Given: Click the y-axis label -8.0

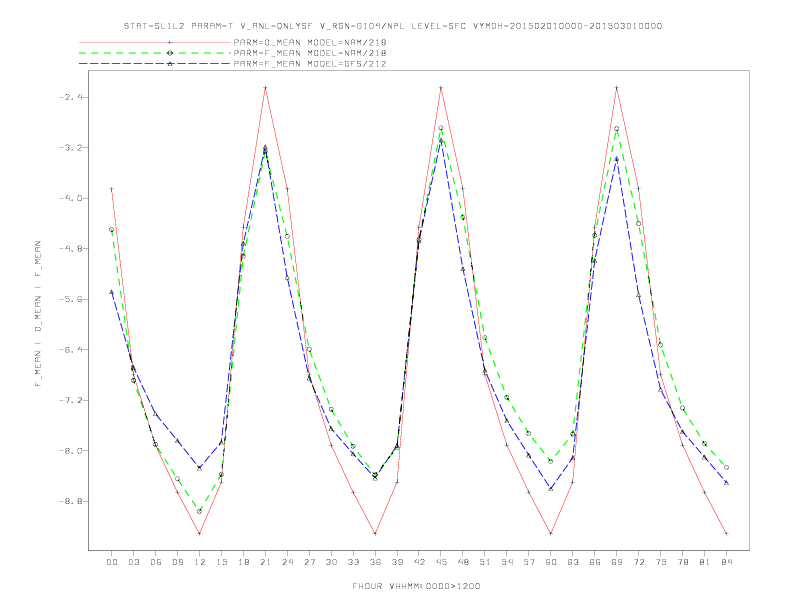Looking at the screenshot, I should 70,450.
